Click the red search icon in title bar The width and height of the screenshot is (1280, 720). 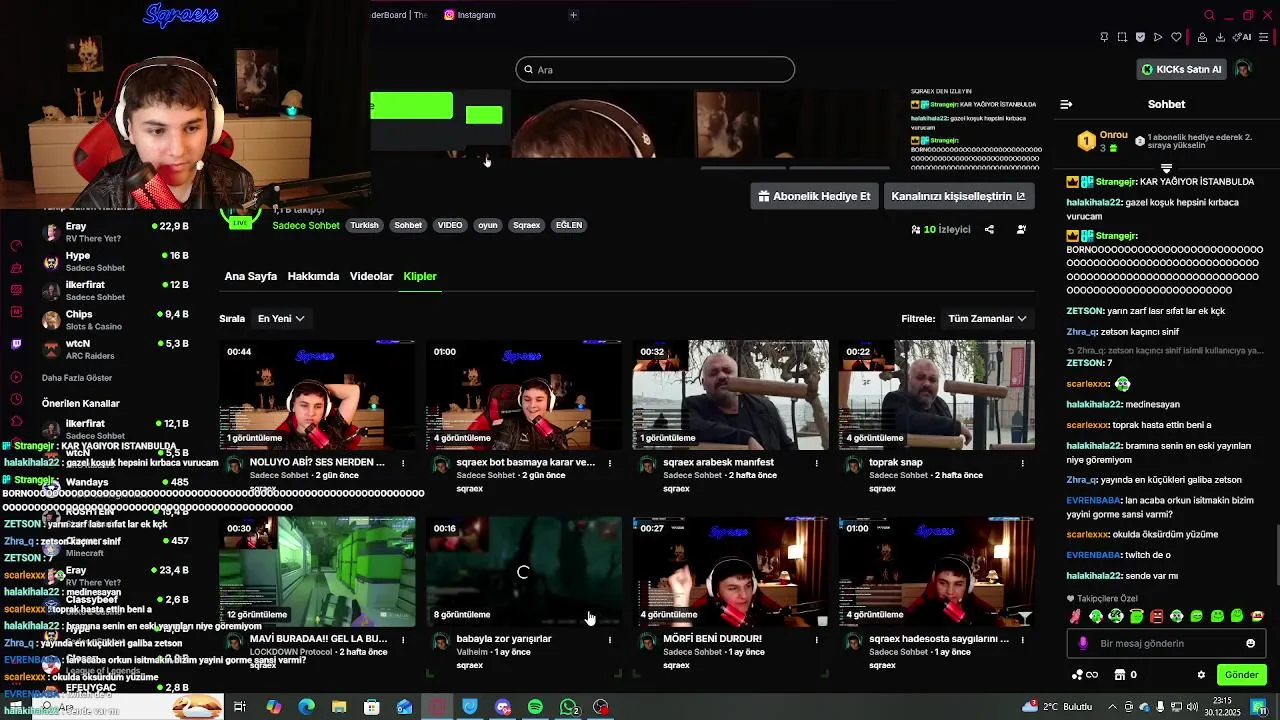1209,15
